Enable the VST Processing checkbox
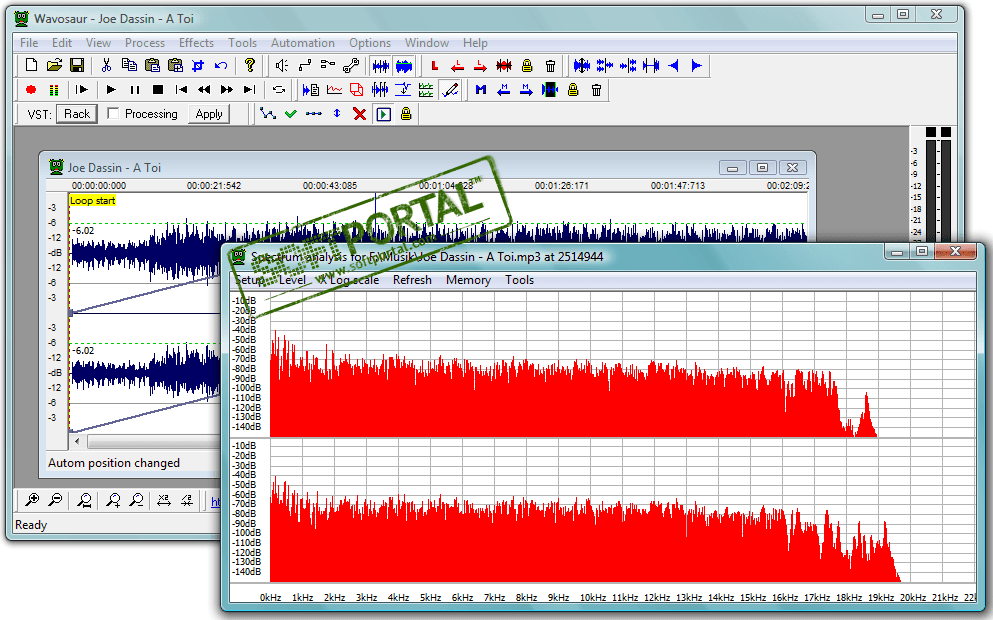The height and width of the screenshot is (620, 993). pyautogui.click(x=113, y=114)
